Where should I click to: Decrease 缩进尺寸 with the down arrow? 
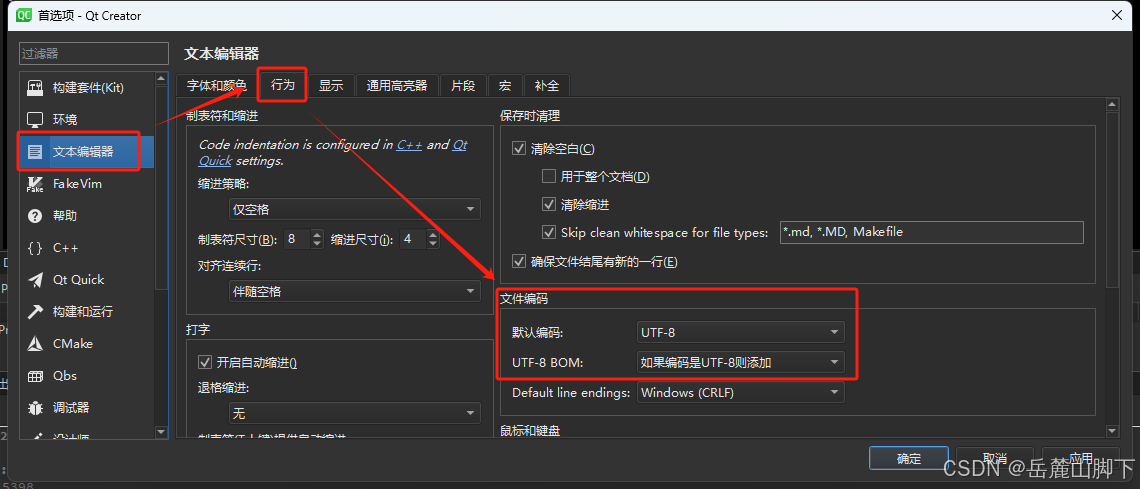[x=433, y=244]
